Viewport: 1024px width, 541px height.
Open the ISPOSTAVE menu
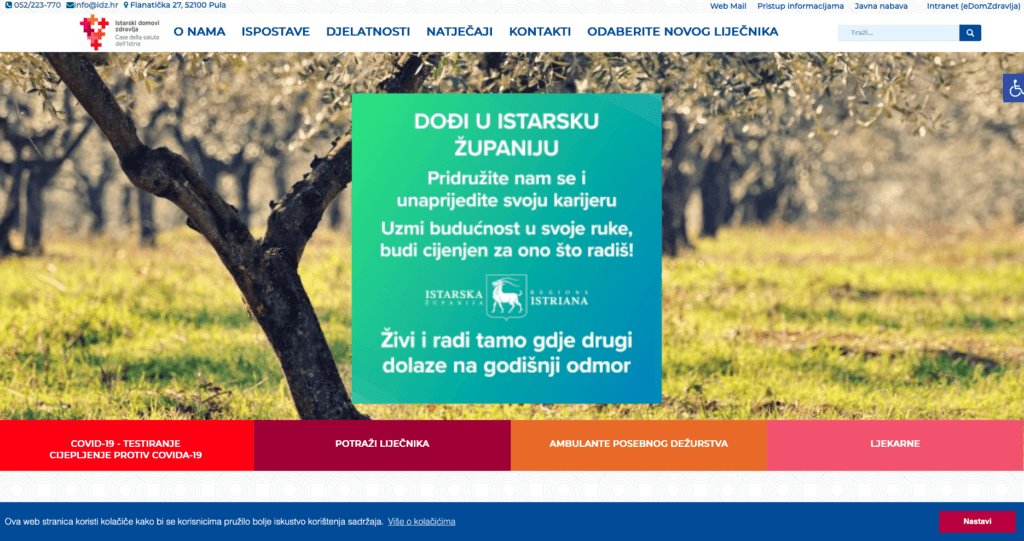tap(276, 31)
